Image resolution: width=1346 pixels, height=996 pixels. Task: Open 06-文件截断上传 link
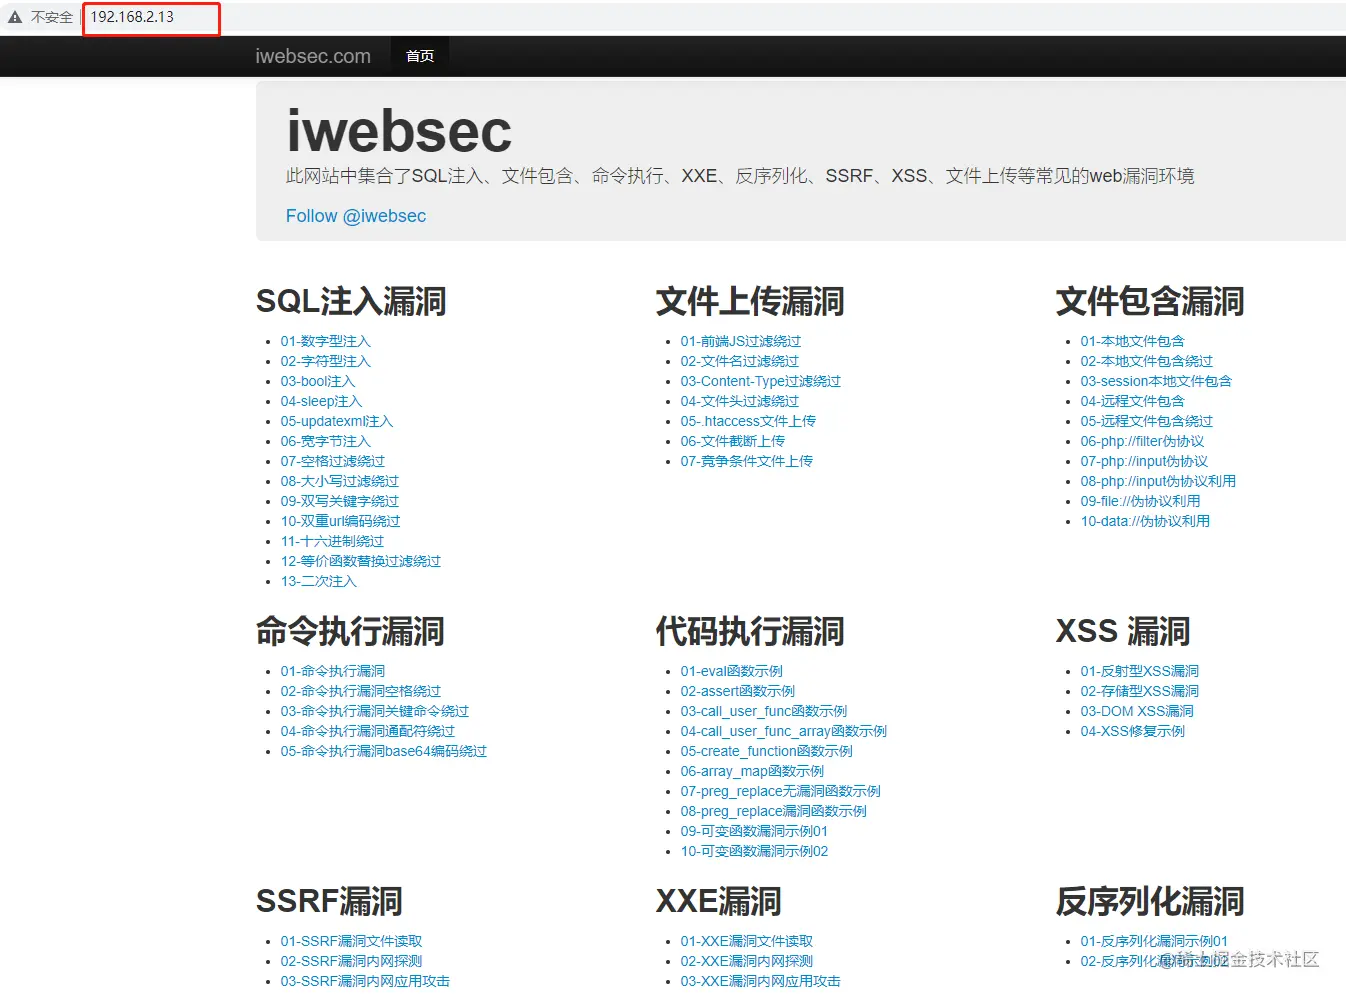click(x=733, y=441)
